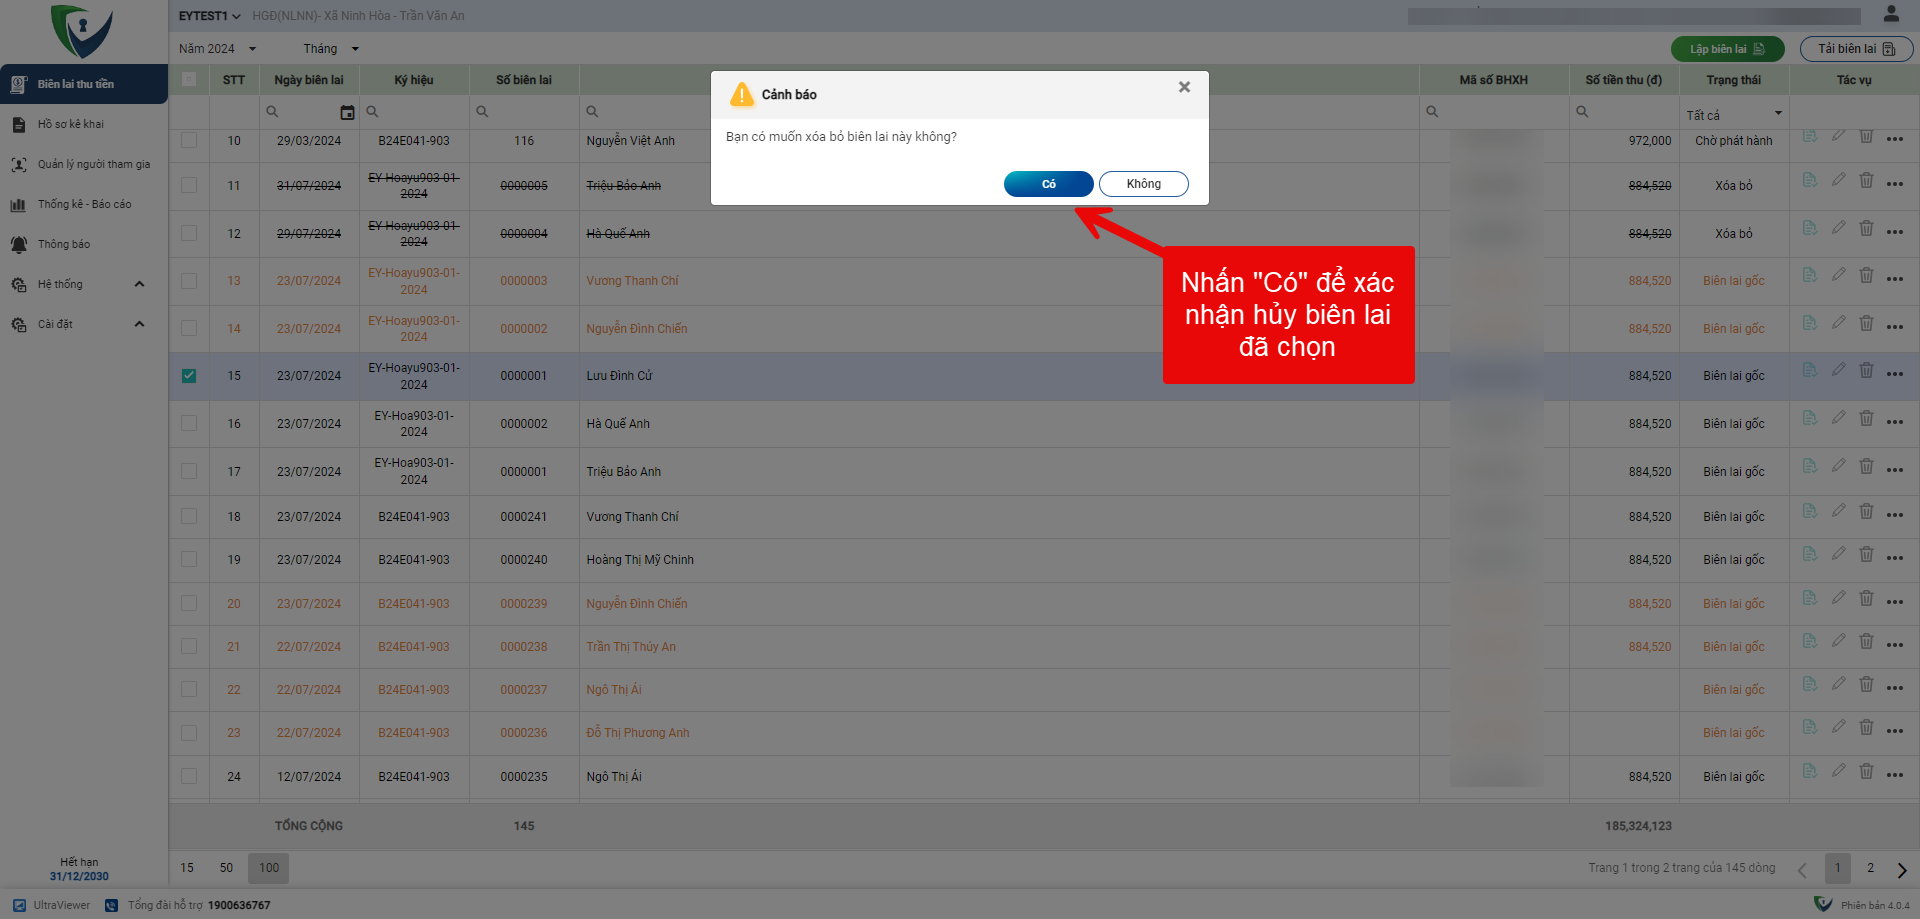
Task: Confirm deletion by pressing Có
Action: point(1048,184)
